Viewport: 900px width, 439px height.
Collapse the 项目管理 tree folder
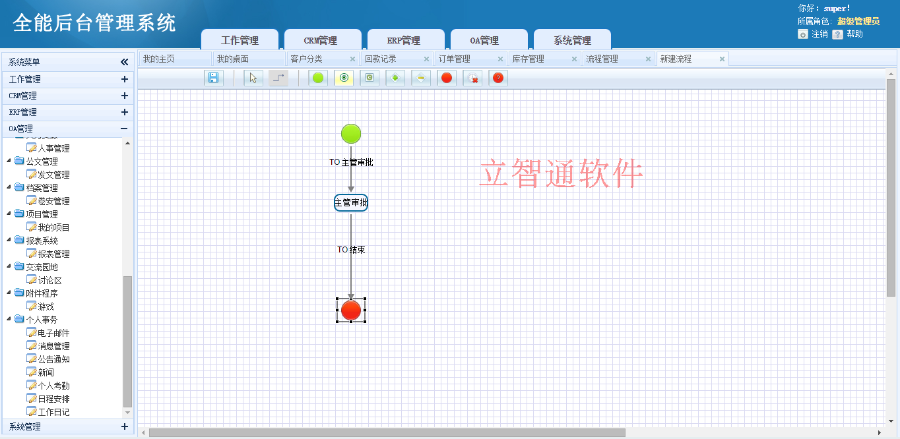(9, 214)
